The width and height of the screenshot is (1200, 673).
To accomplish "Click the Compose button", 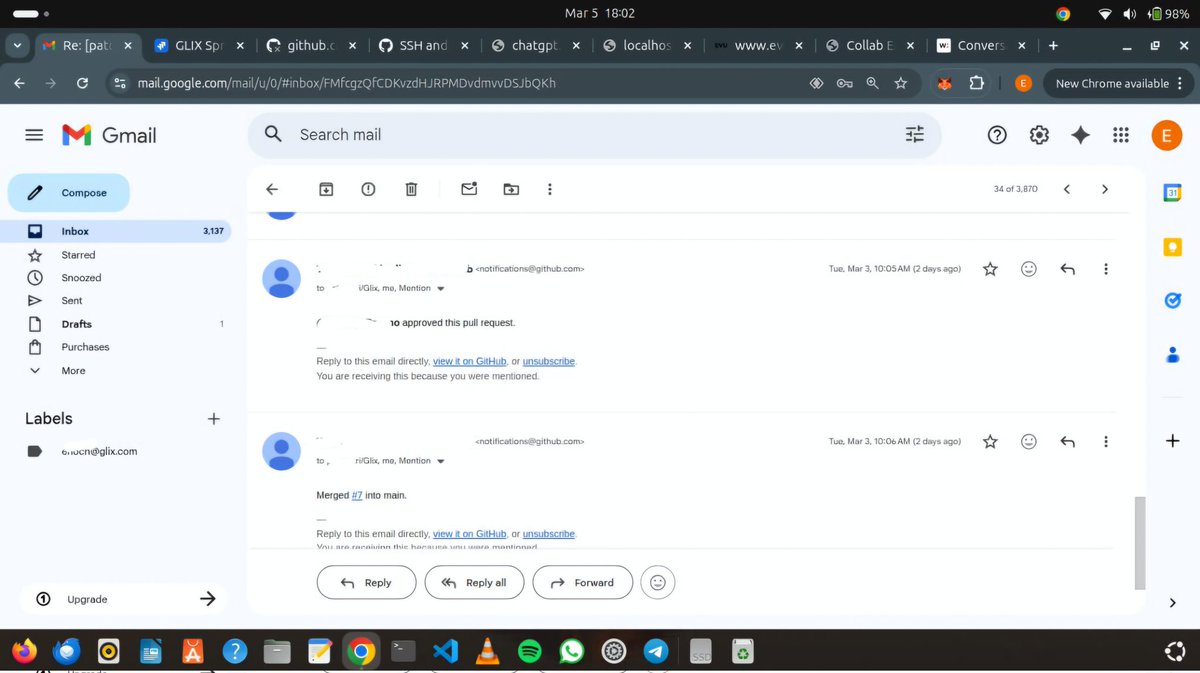I will [69, 193].
